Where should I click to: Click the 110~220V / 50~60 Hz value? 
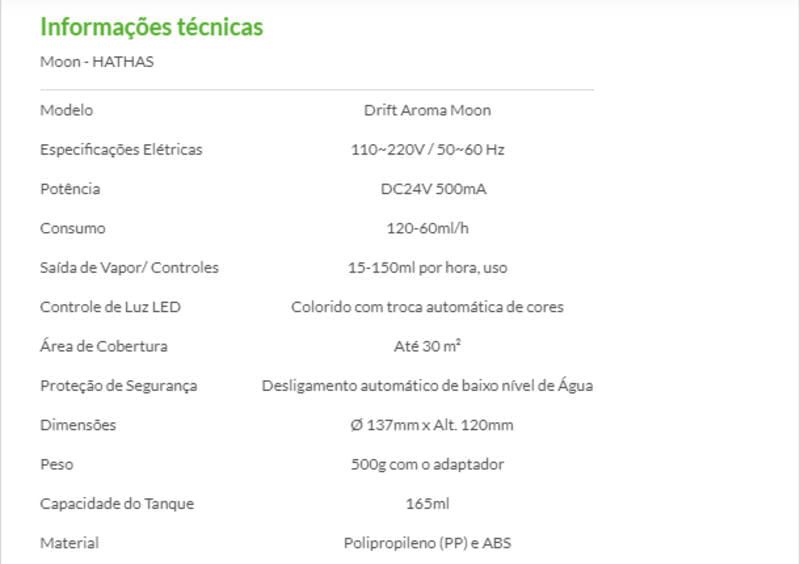pos(427,150)
